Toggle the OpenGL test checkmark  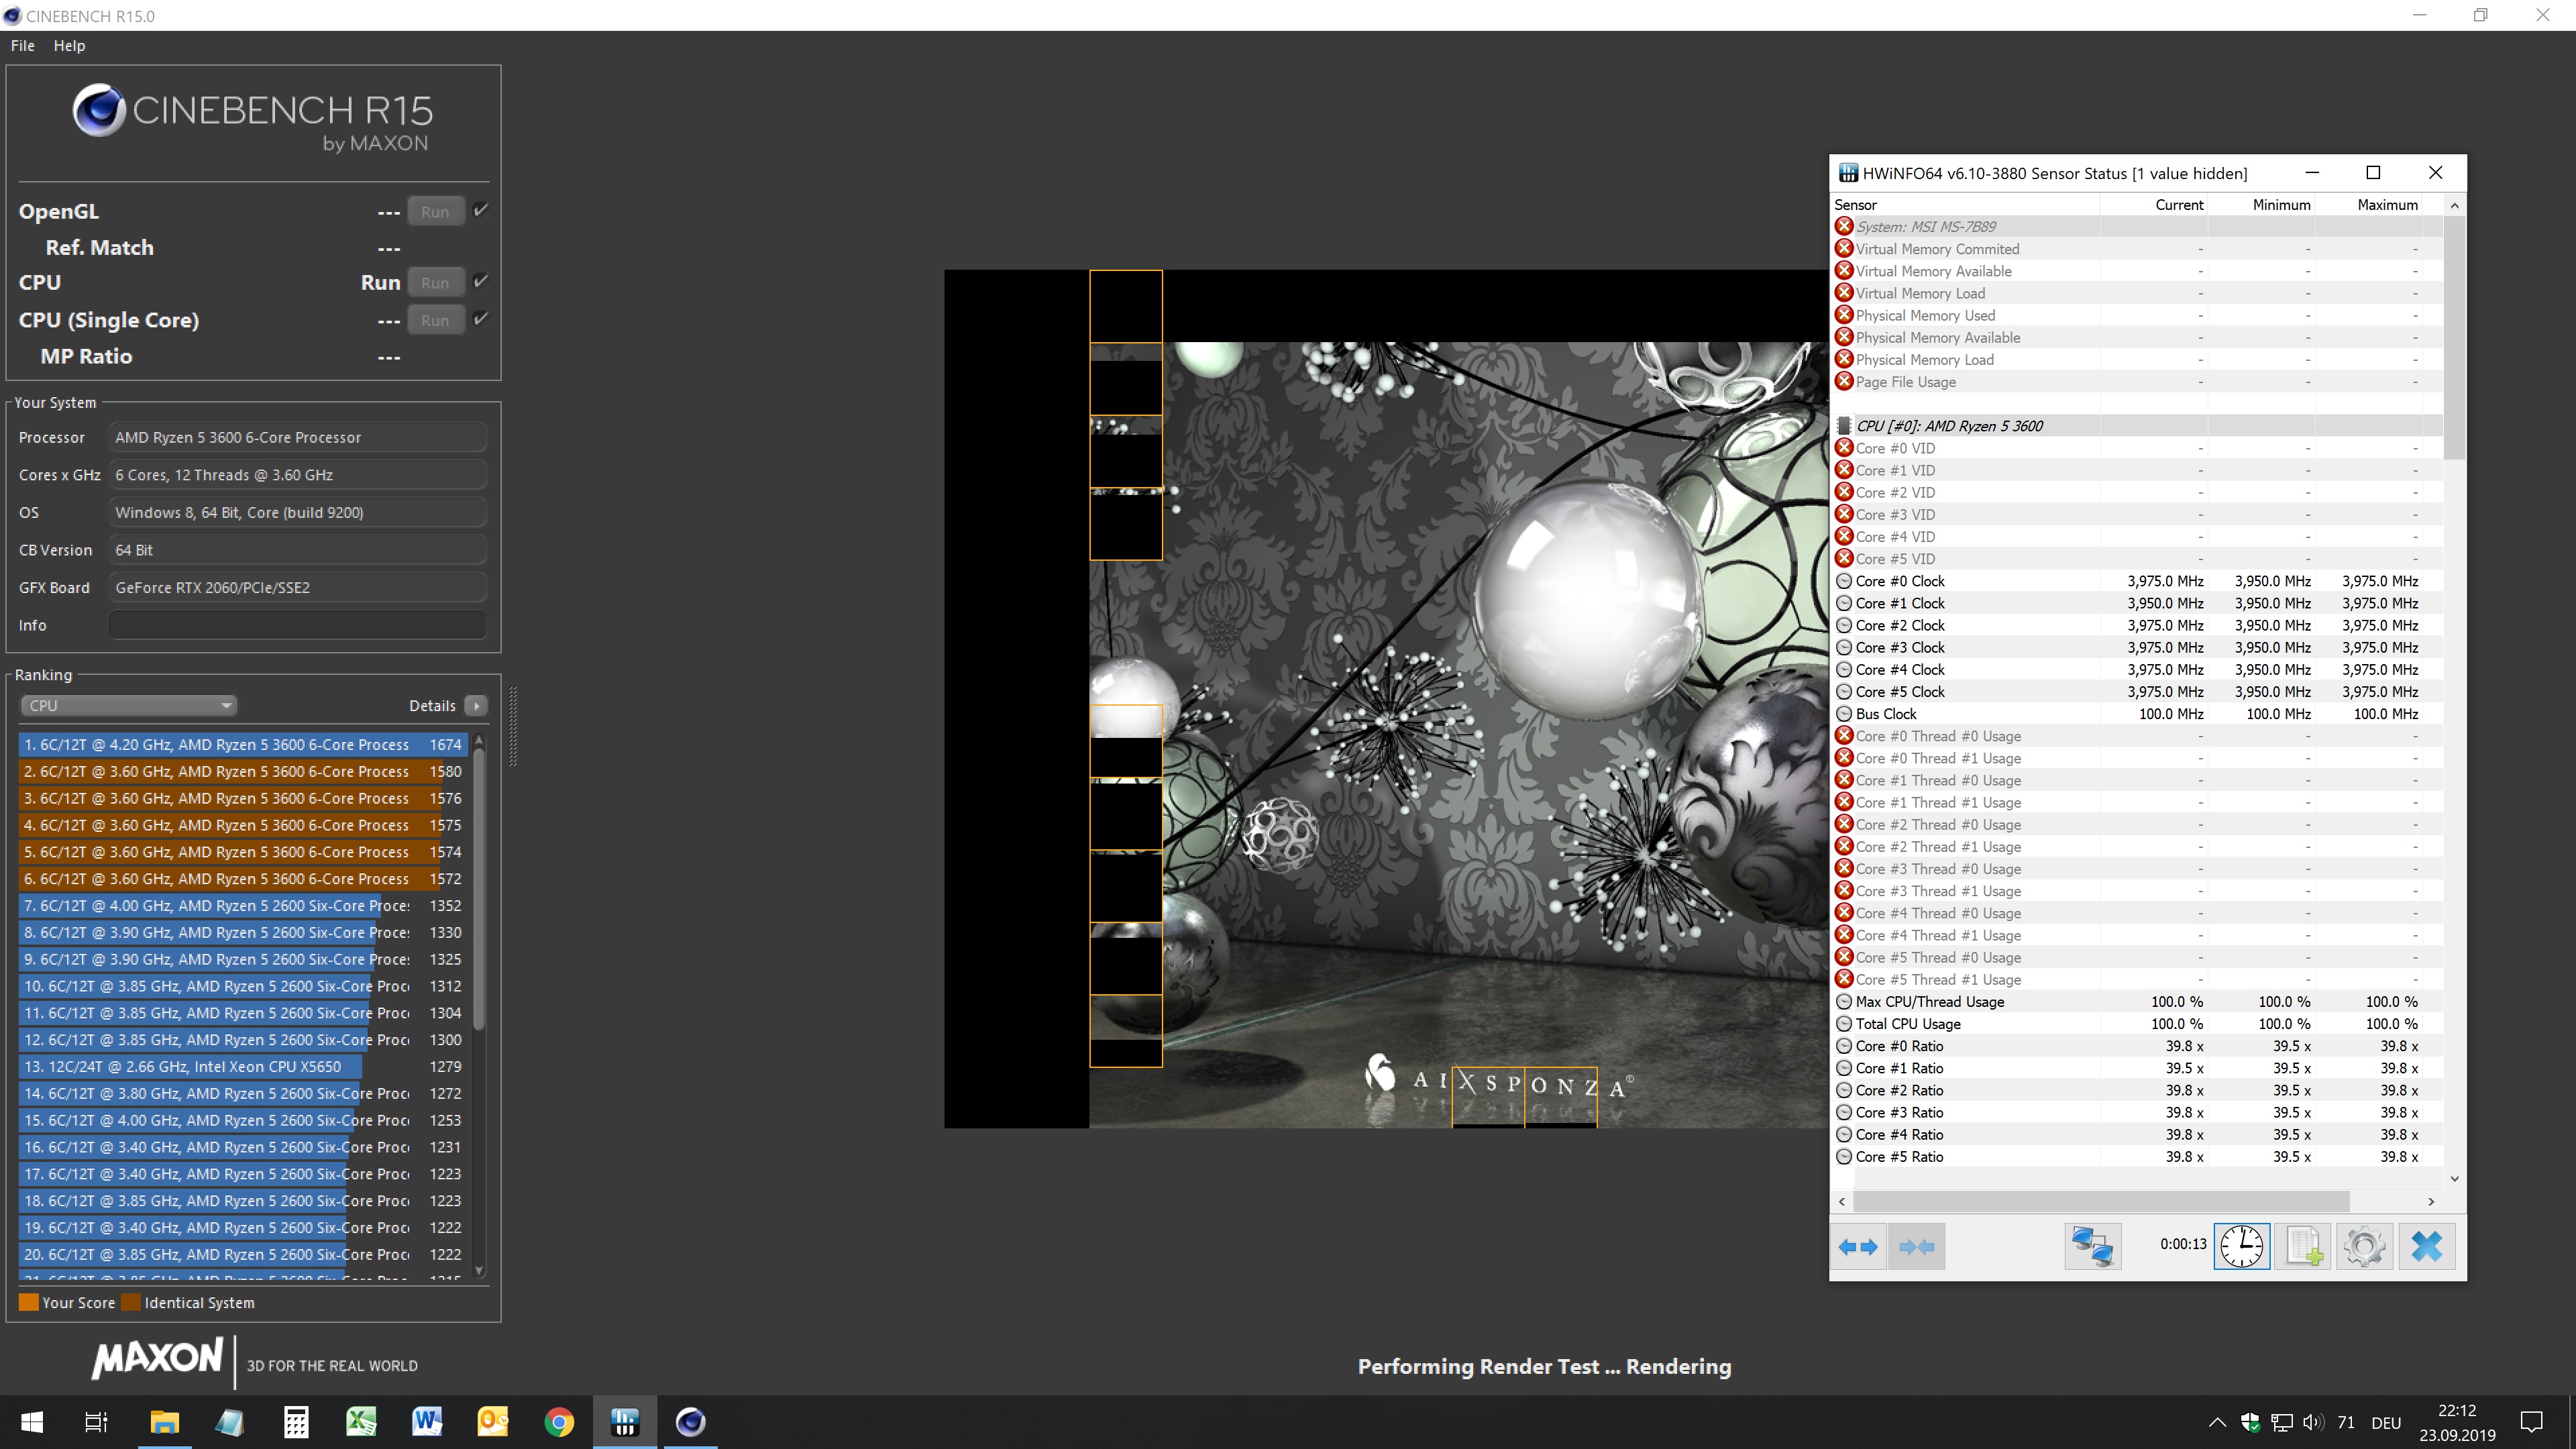[x=481, y=210]
